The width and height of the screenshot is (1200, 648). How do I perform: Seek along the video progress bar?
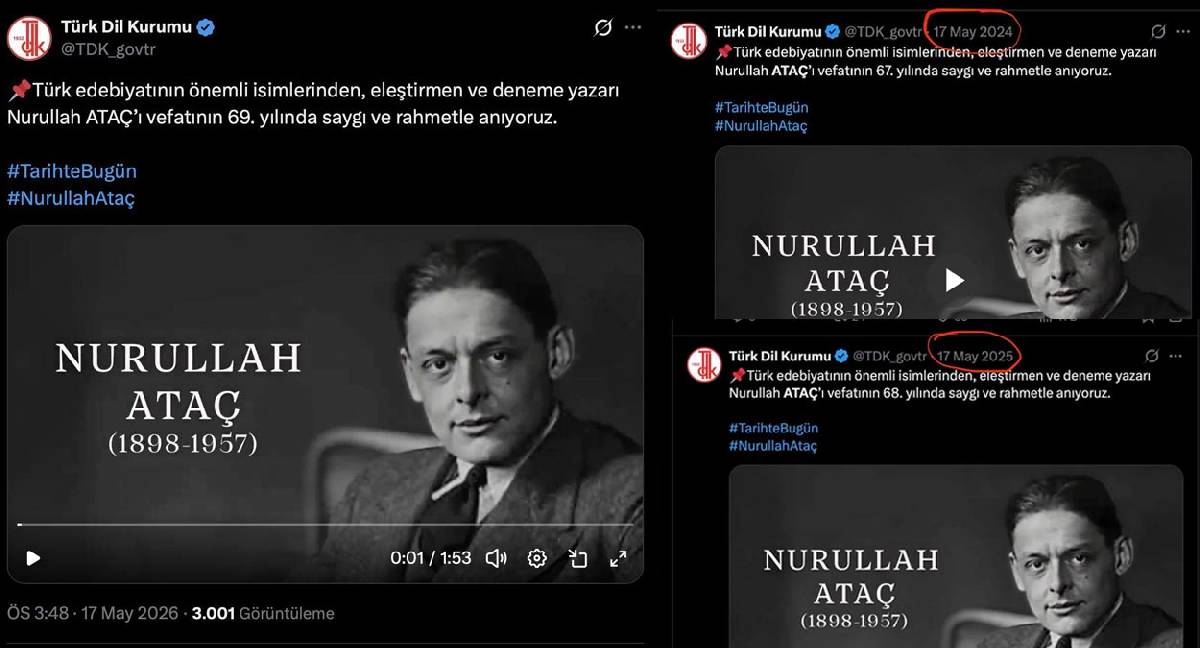[325, 524]
